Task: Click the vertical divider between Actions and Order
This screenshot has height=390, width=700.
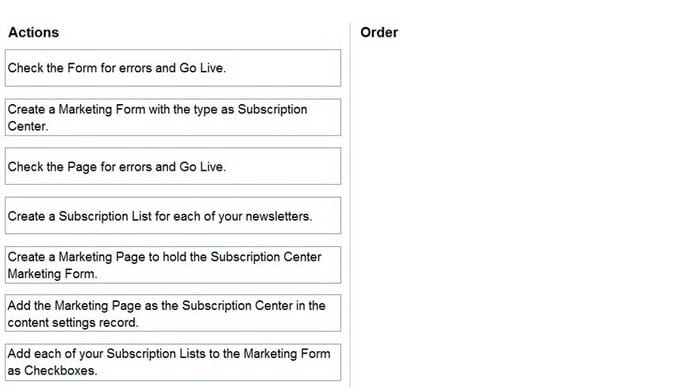Action: (x=350, y=205)
